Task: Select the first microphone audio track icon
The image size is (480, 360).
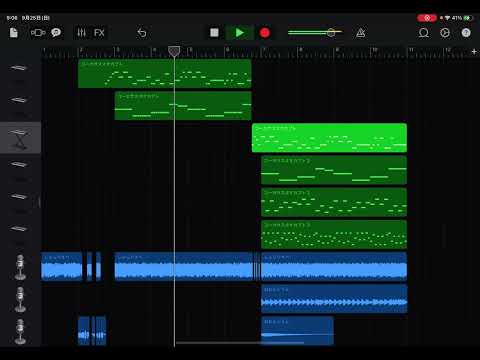Action: (x=20, y=267)
